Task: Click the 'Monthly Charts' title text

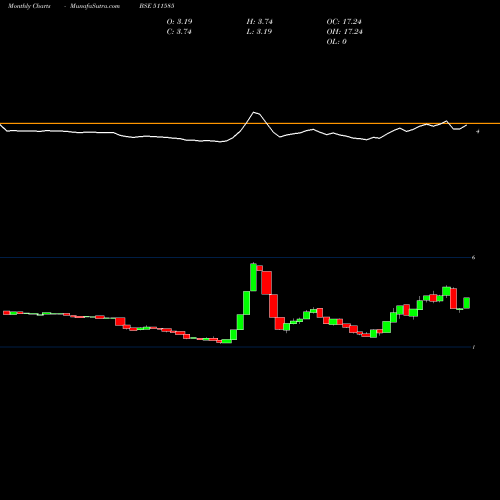Action: [29, 6]
